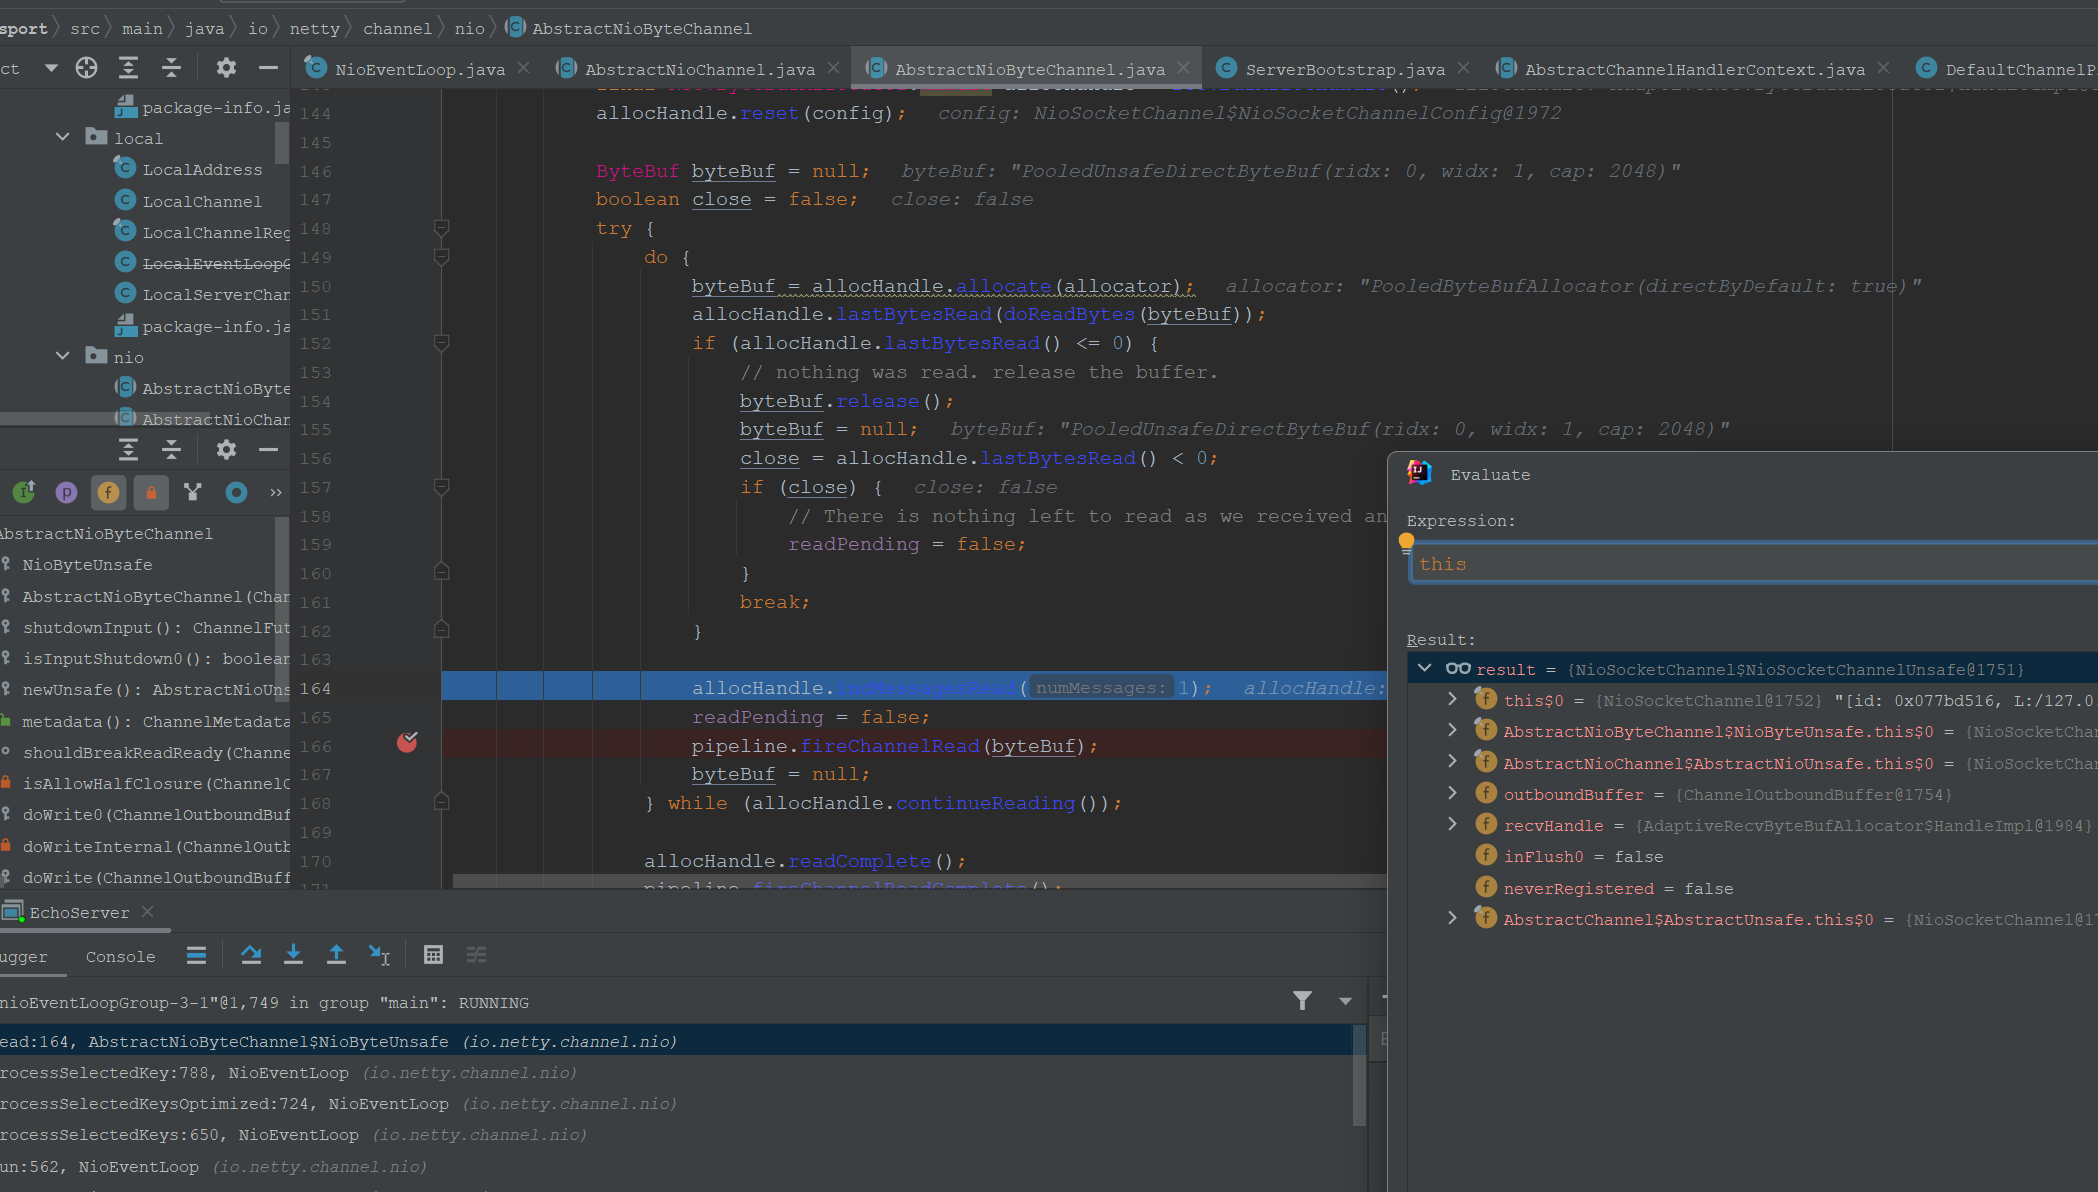Image resolution: width=2098 pixels, height=1192 pixels.
Task: Click the netty breadcrumb in path
Action: pos(314,29)
